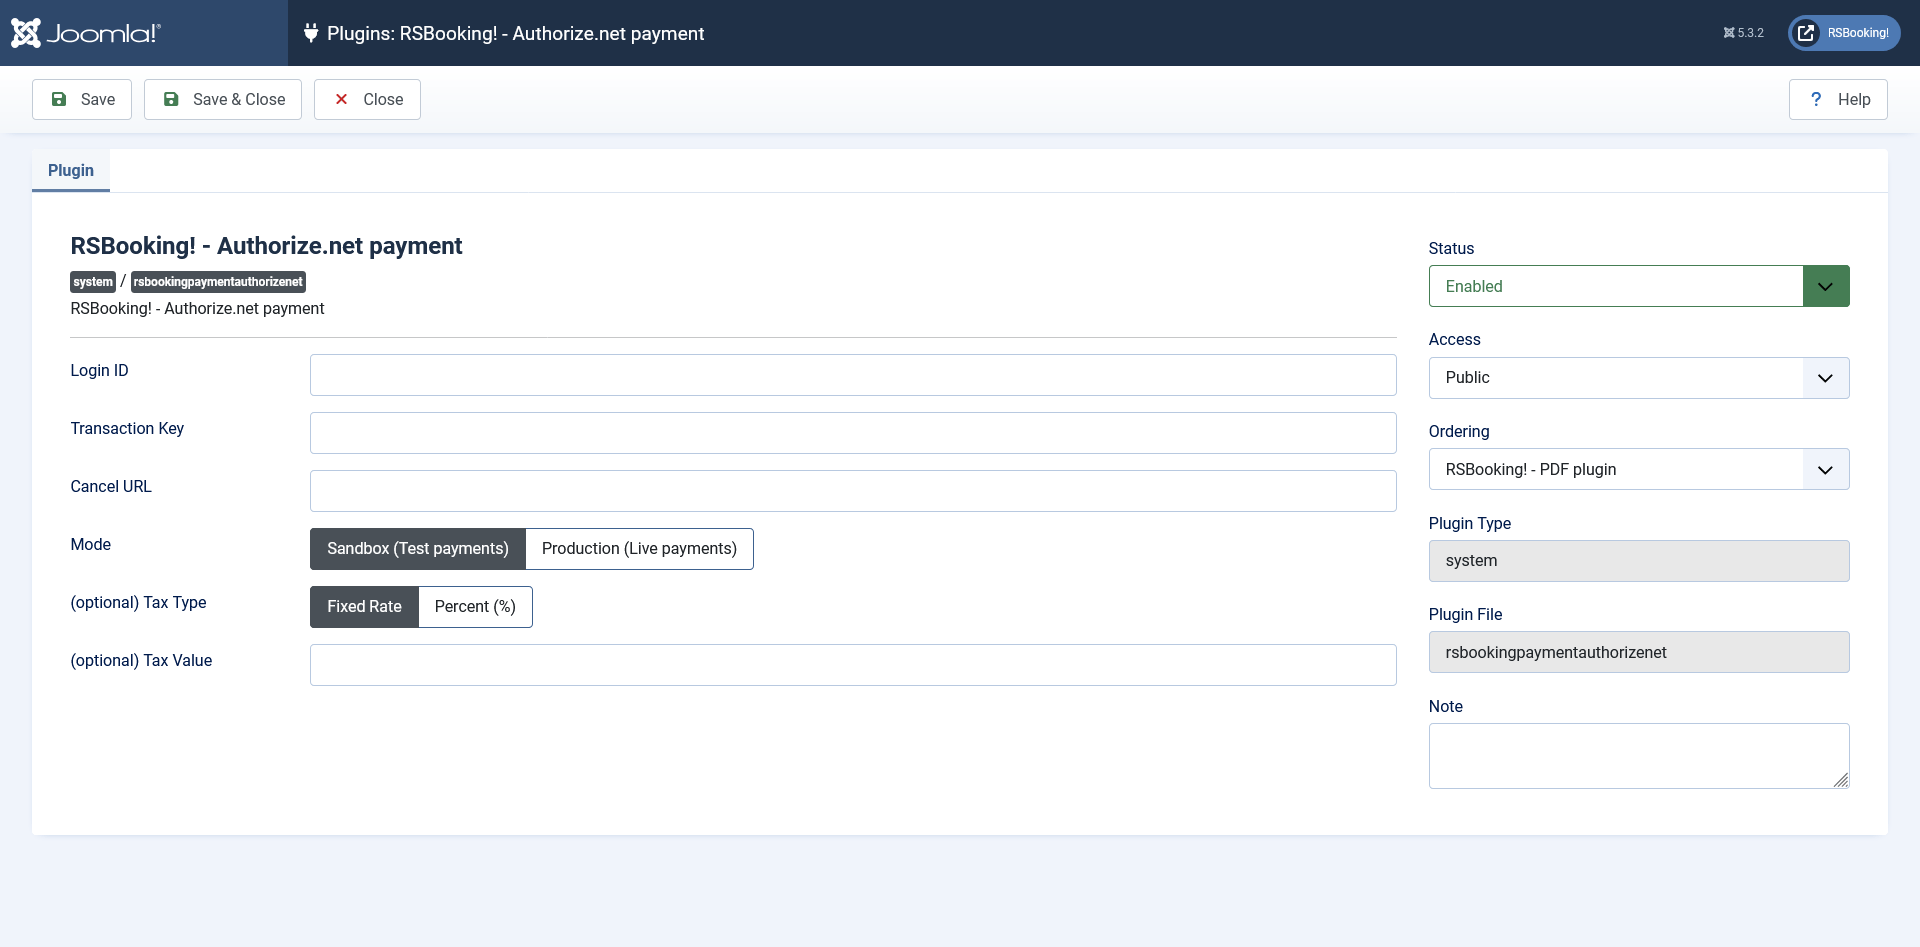
Task: Open the Joomla version 5.3.2 indicator
Action: tap(1743, 33)
